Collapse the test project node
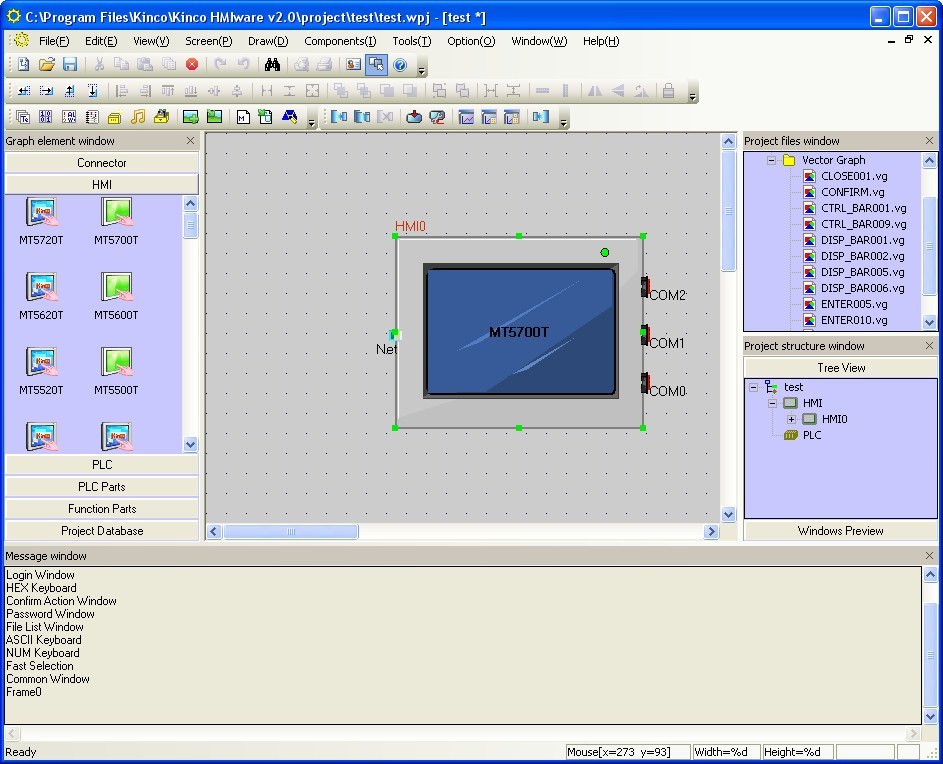 point(753,387)
